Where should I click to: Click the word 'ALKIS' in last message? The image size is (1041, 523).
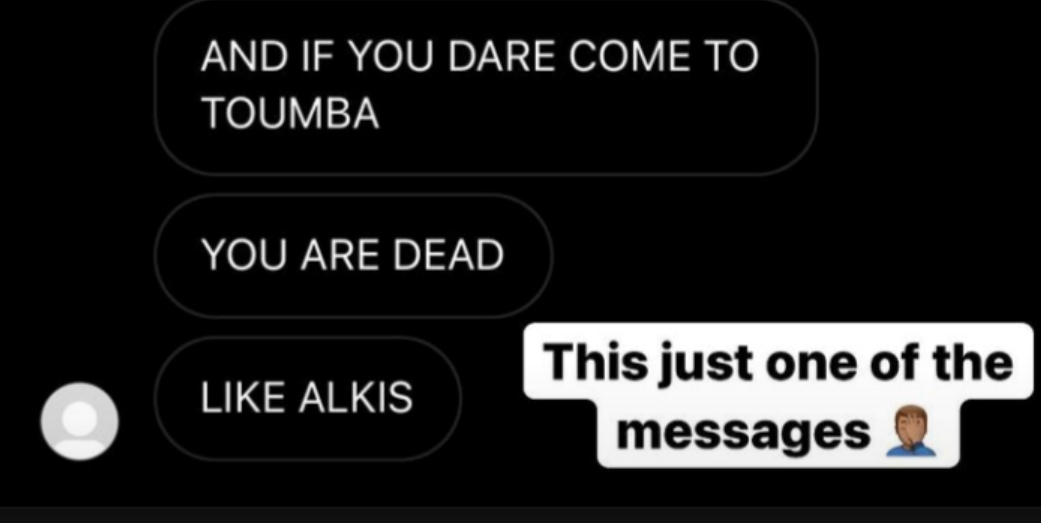(x=356, y=398)
